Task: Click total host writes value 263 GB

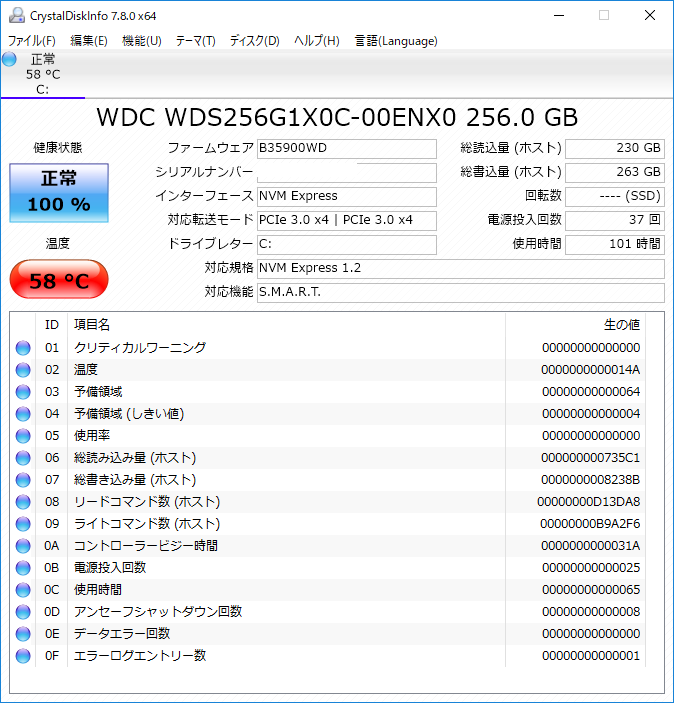Action: [615, 173]
